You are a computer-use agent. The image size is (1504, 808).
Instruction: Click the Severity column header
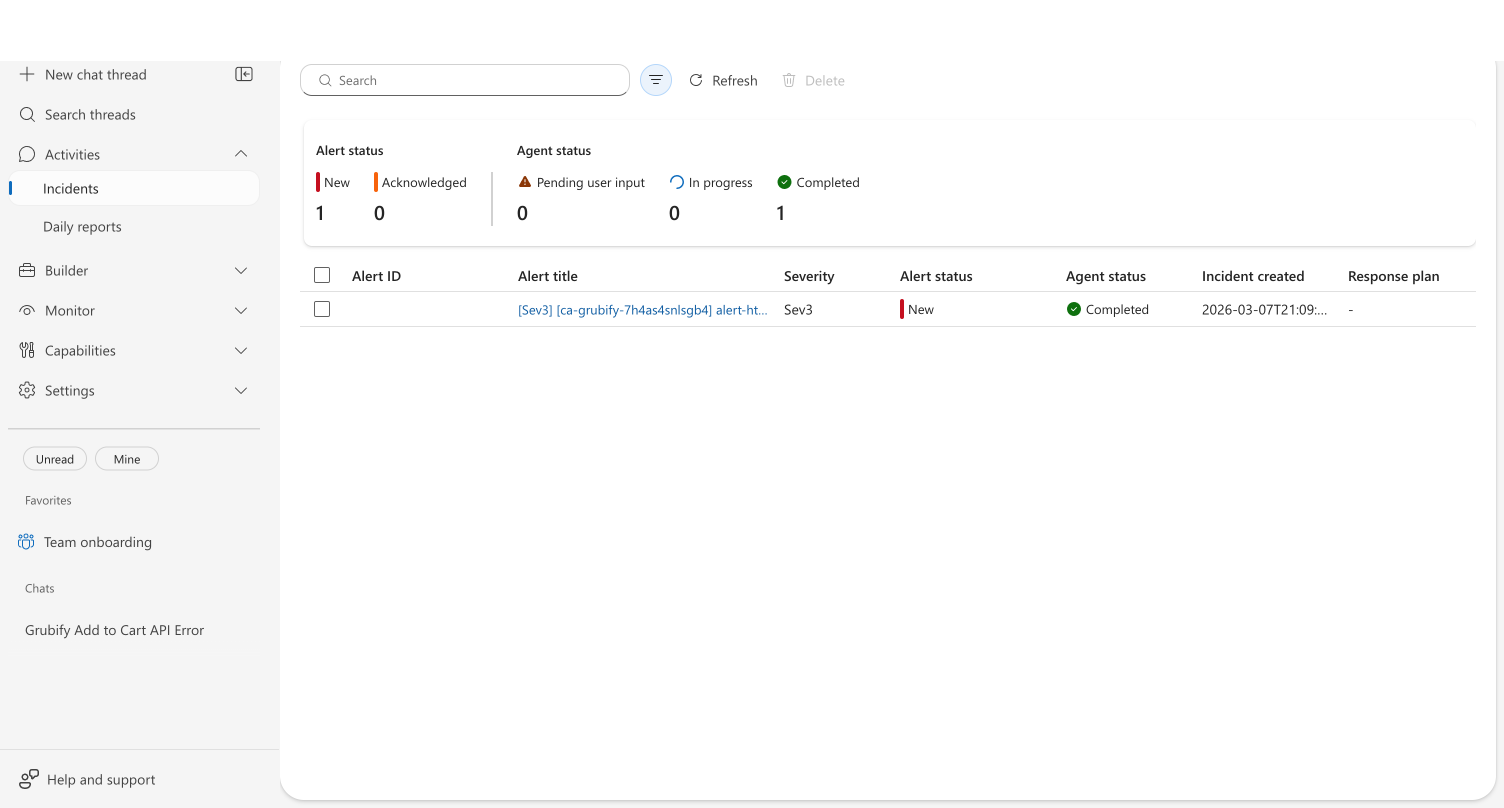click(x=809, y=276)
